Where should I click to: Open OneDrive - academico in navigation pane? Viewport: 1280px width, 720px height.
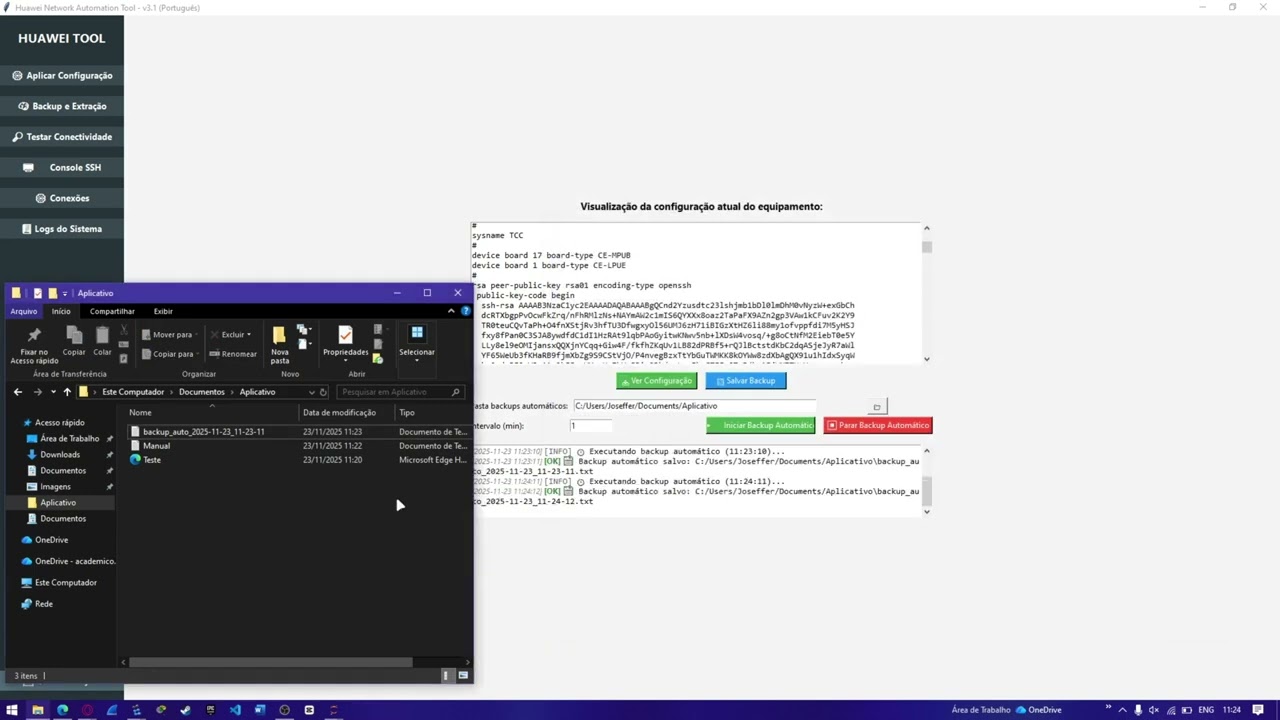pyautogui.click(x=75, y=561)
